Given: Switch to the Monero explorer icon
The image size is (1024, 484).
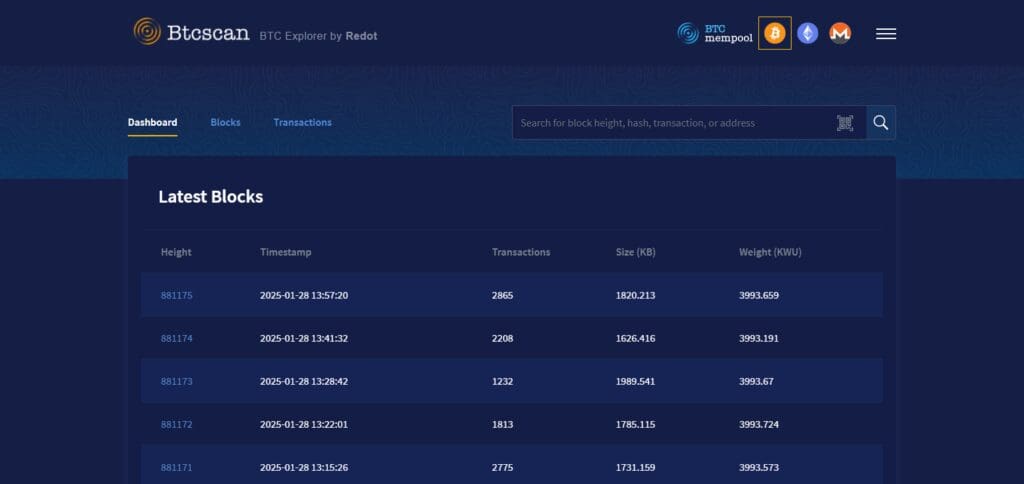Looking at the screenshot, I should pos(840,33).
